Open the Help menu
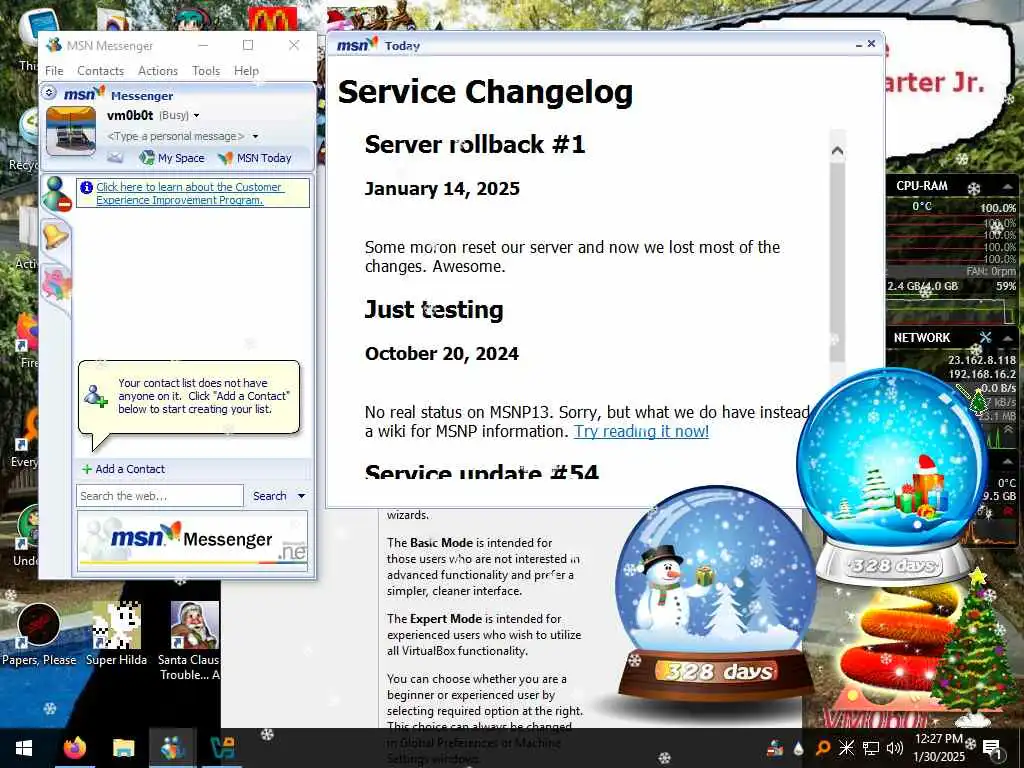Viewport: 1024px width, 768px height. pos(246,71)
